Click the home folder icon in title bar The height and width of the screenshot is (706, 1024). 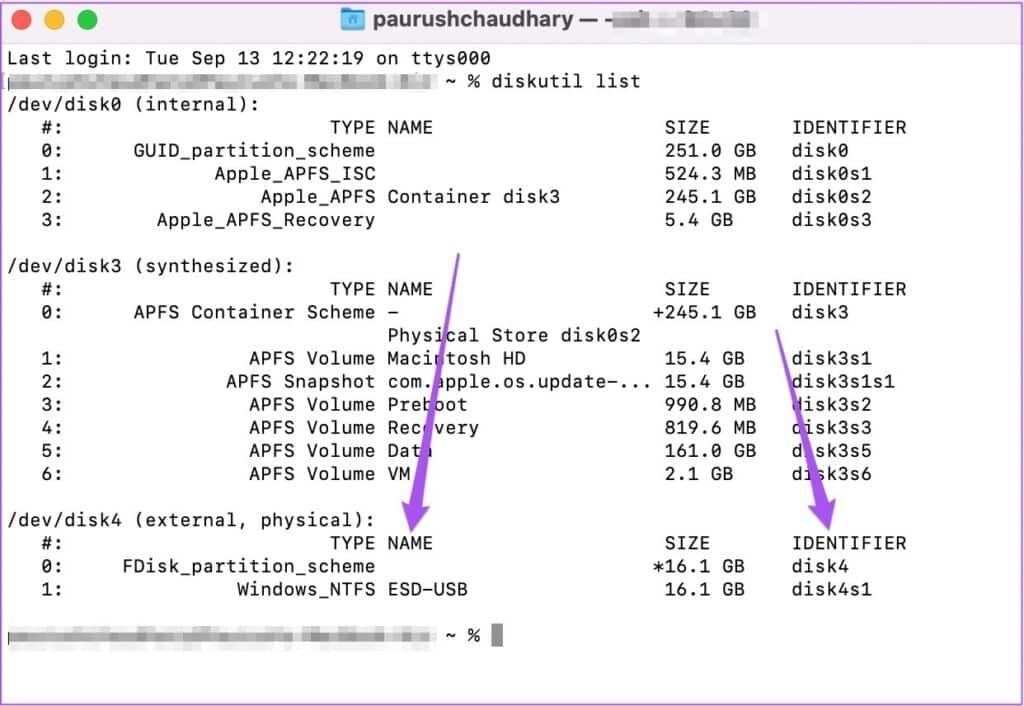click(x=353, y=19)
